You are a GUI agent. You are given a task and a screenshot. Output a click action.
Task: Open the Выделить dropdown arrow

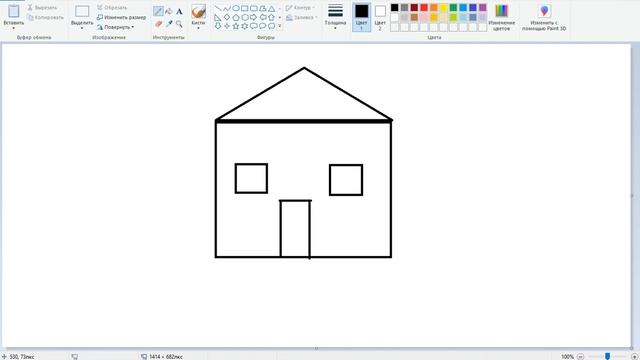click(82, 28)
